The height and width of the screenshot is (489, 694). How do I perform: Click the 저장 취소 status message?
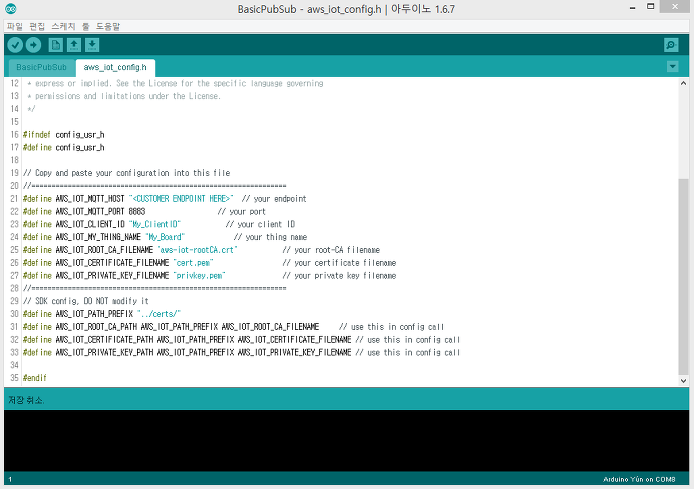[x=26, y=400]
